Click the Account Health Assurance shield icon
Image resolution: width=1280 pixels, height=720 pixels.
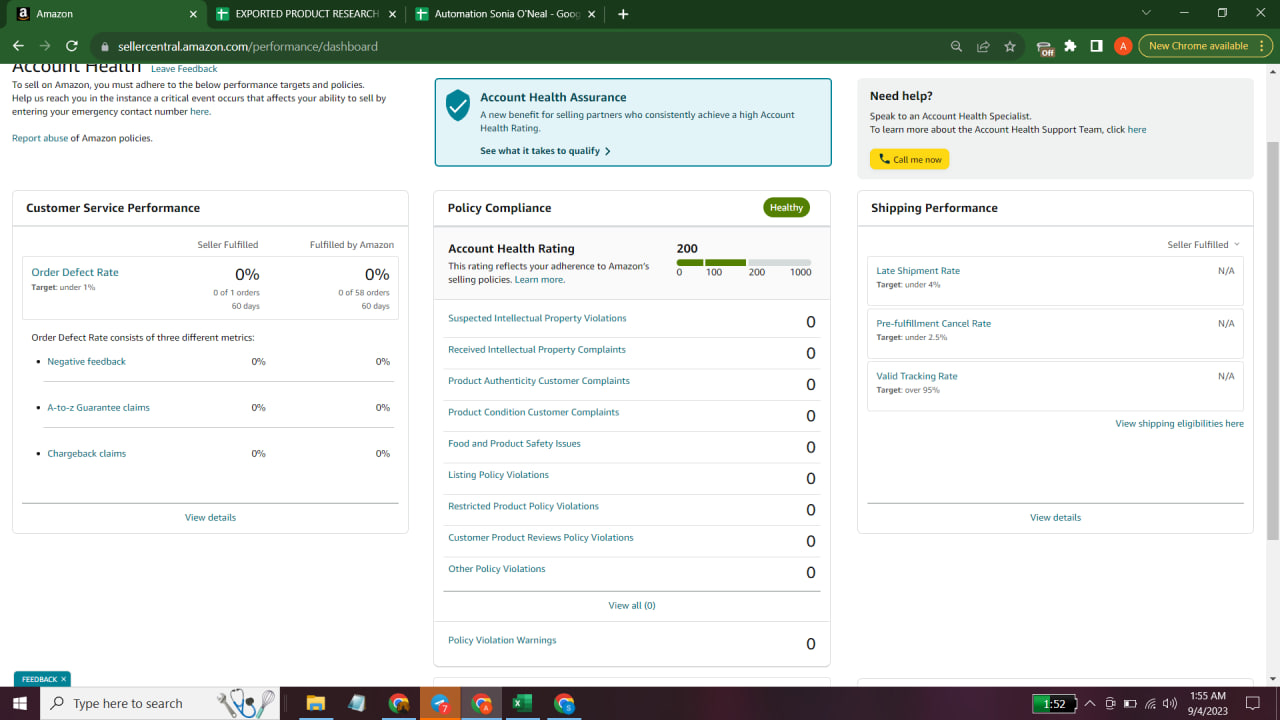pyautogui.click(x=458, y=104)
